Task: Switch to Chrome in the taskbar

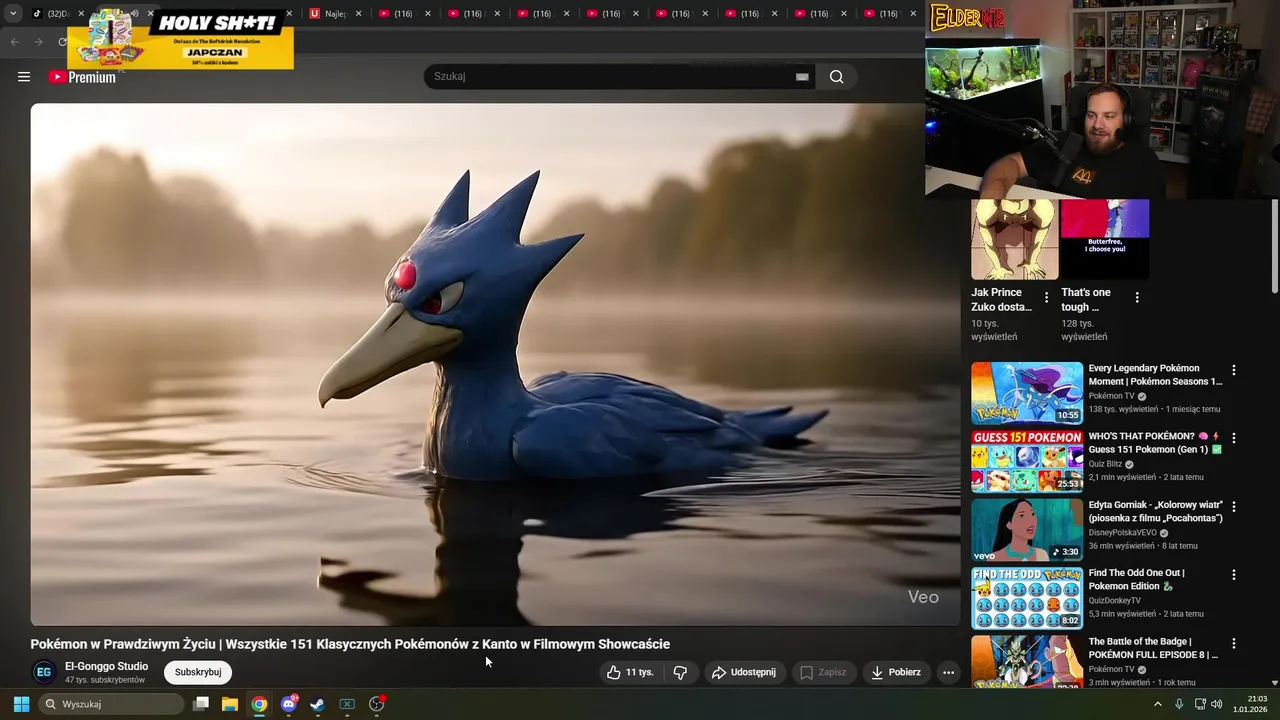Action: coord(259,704)
